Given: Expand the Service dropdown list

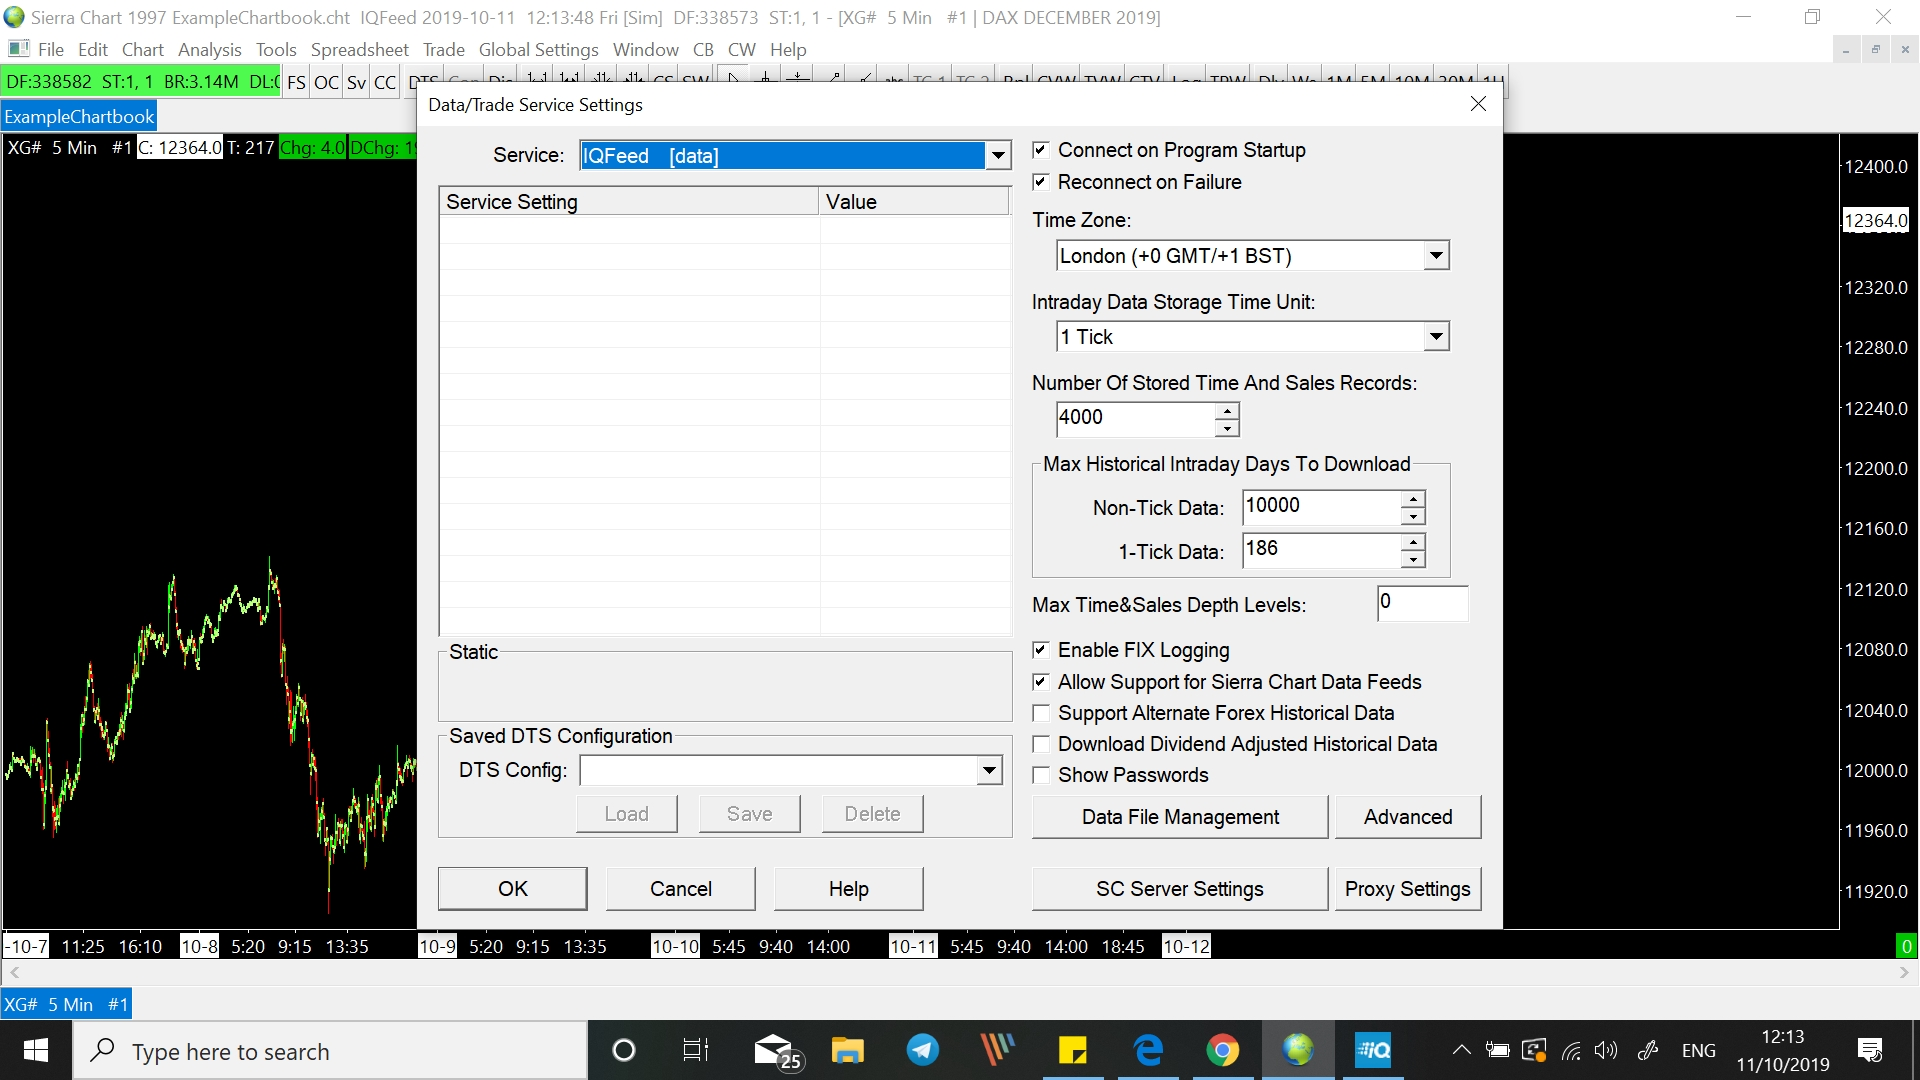Looking at the screenshot, I should [x=997, y=156].
